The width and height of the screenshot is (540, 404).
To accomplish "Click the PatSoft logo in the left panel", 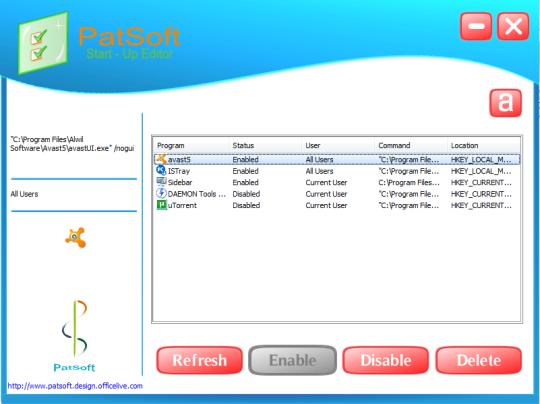I will [x=74, y=336].
